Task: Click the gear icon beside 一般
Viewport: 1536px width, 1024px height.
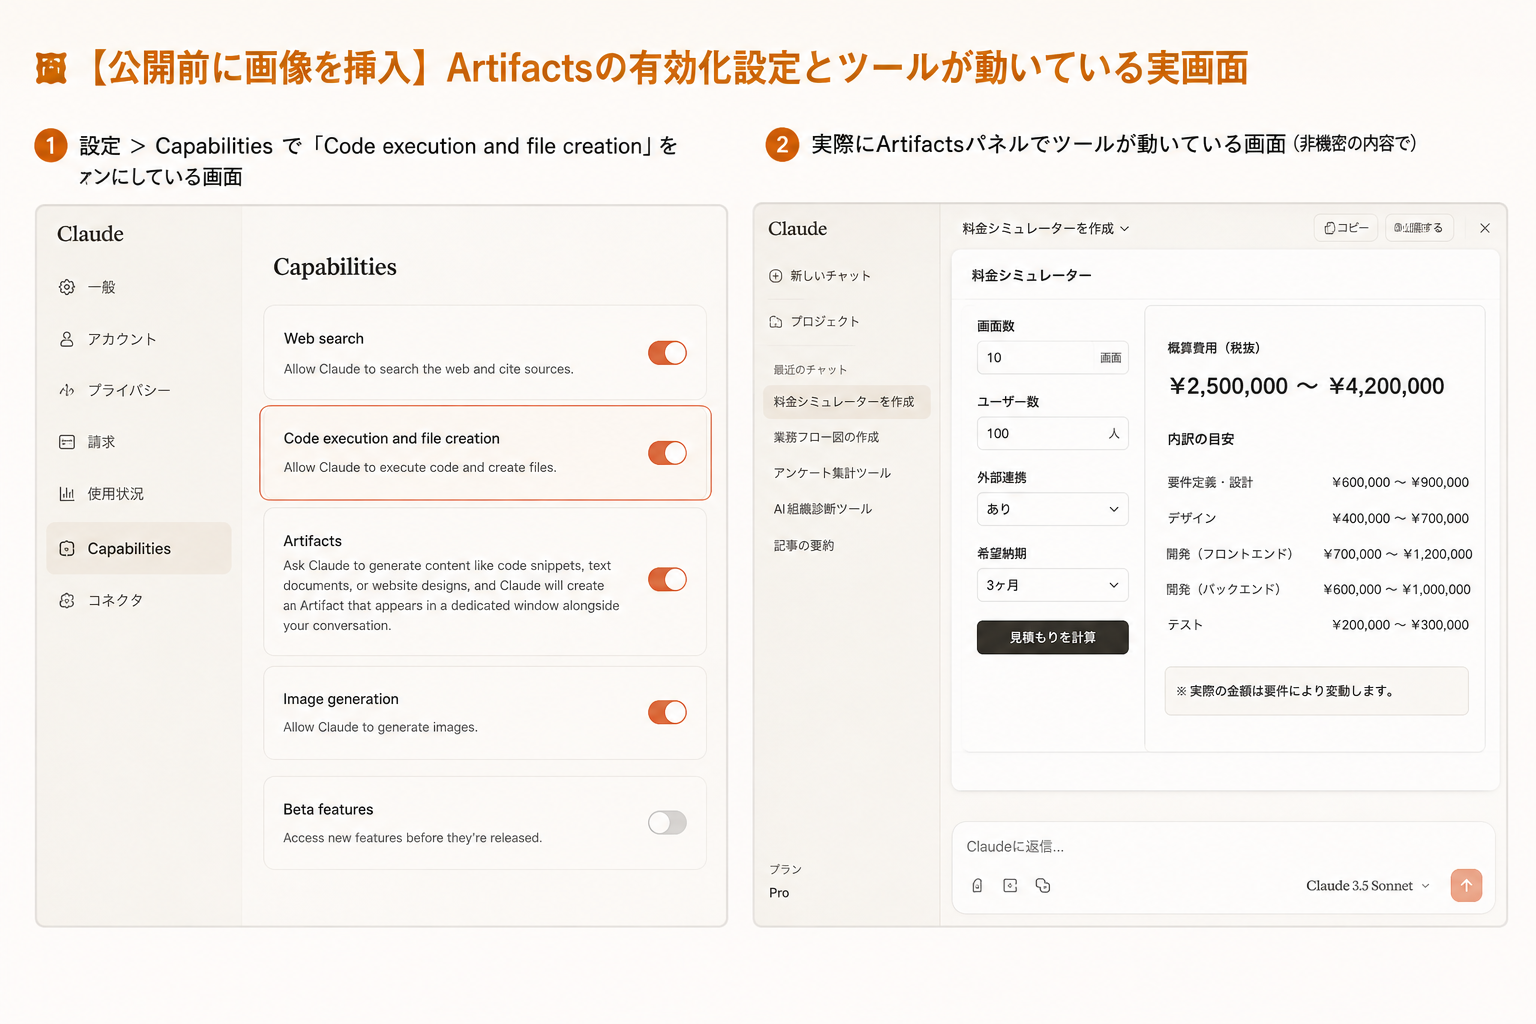Action: [67, 287]
